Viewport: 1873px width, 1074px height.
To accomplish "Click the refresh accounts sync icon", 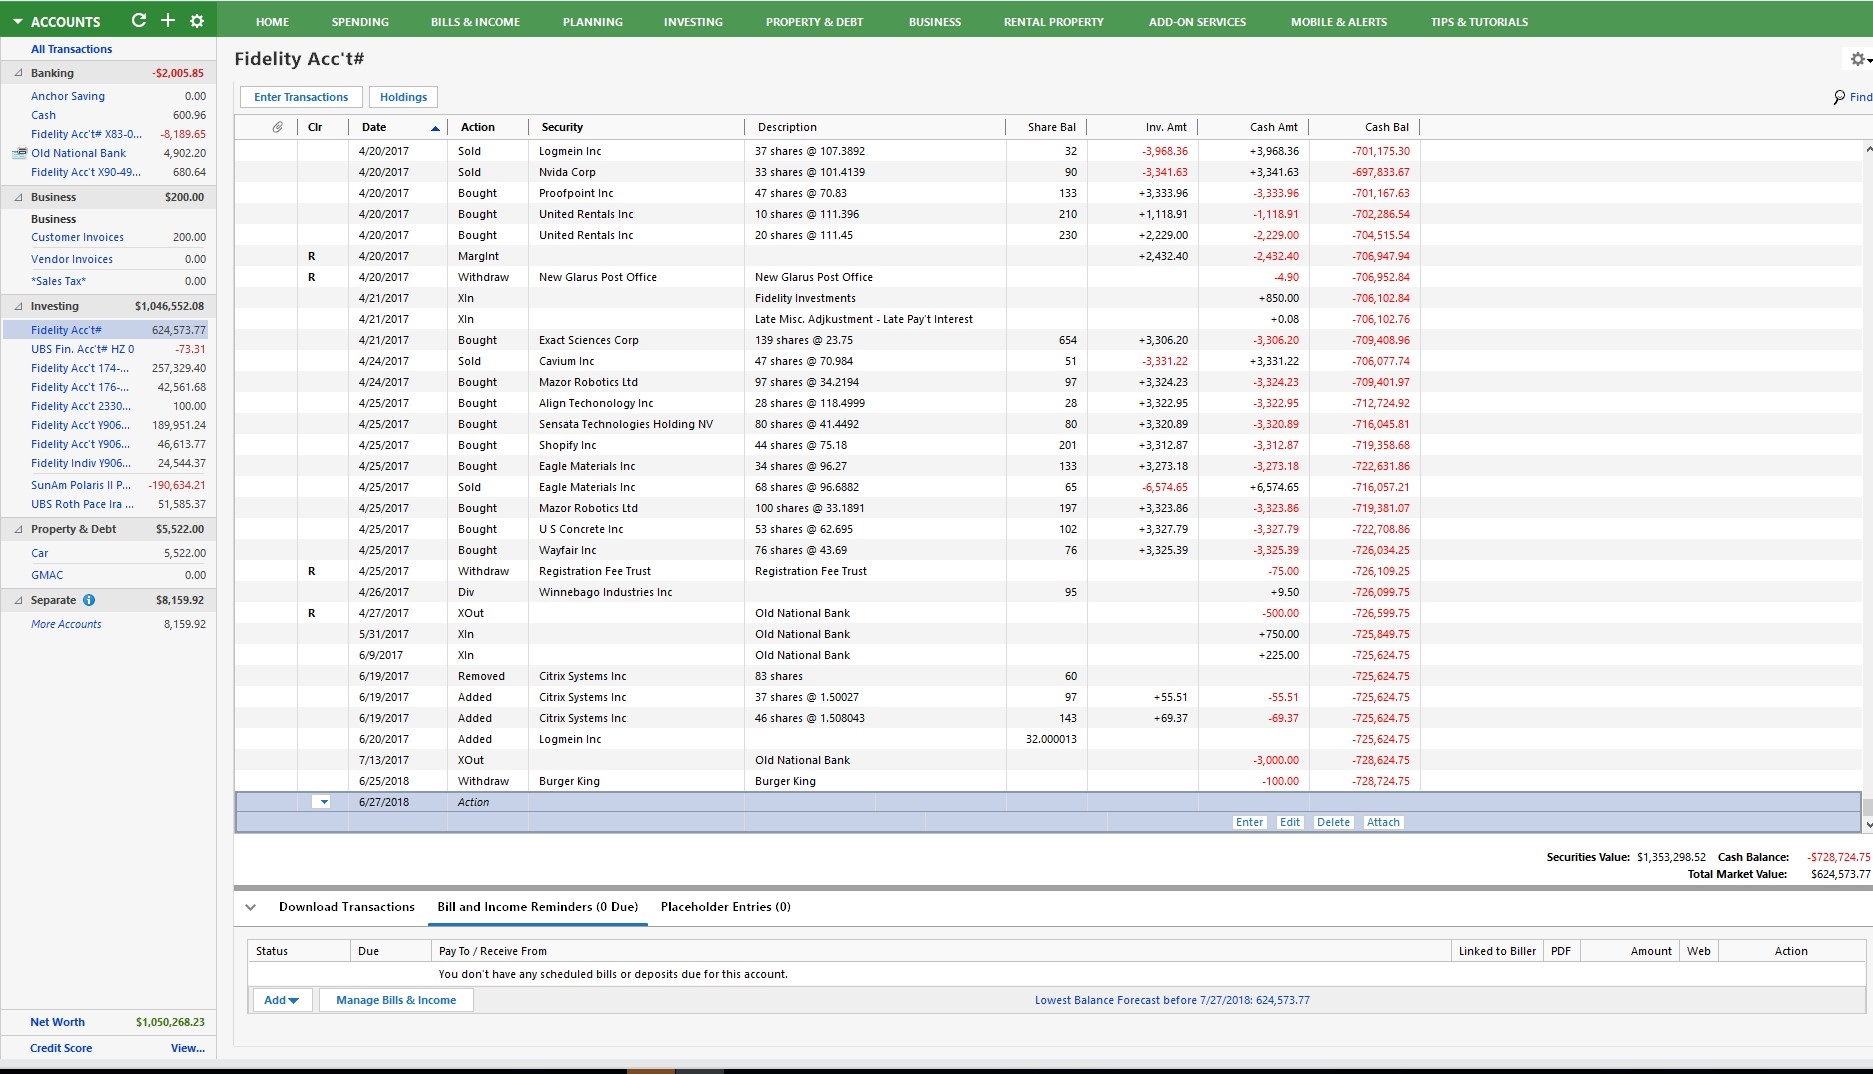I will pos(139,21).
